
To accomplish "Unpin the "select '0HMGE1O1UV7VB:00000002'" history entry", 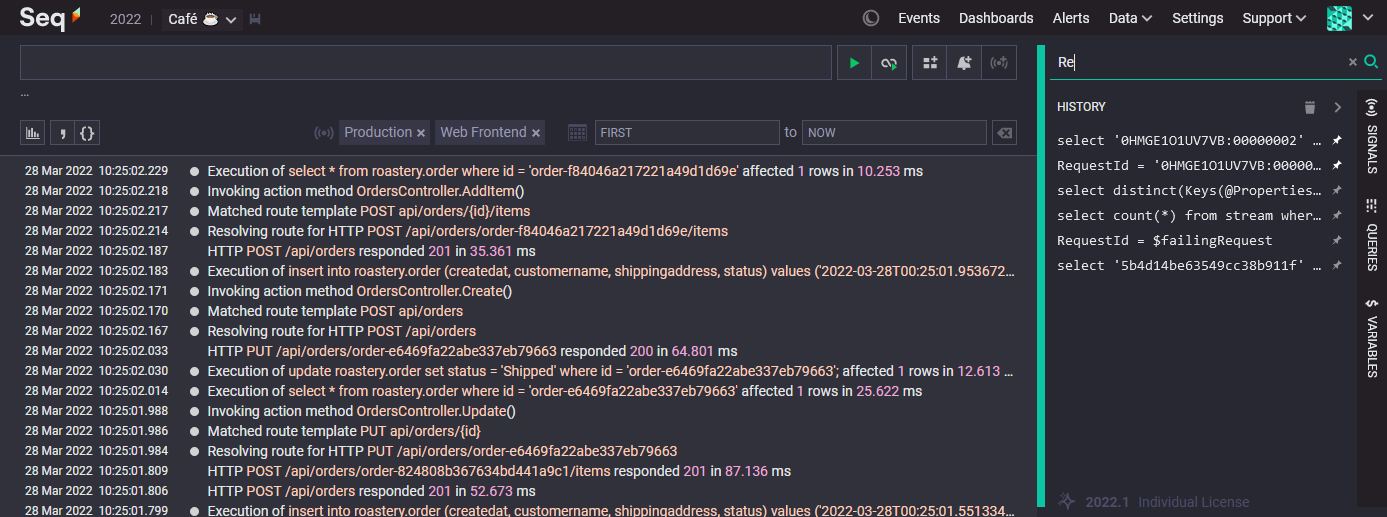I will click(x=1336, y=140).
